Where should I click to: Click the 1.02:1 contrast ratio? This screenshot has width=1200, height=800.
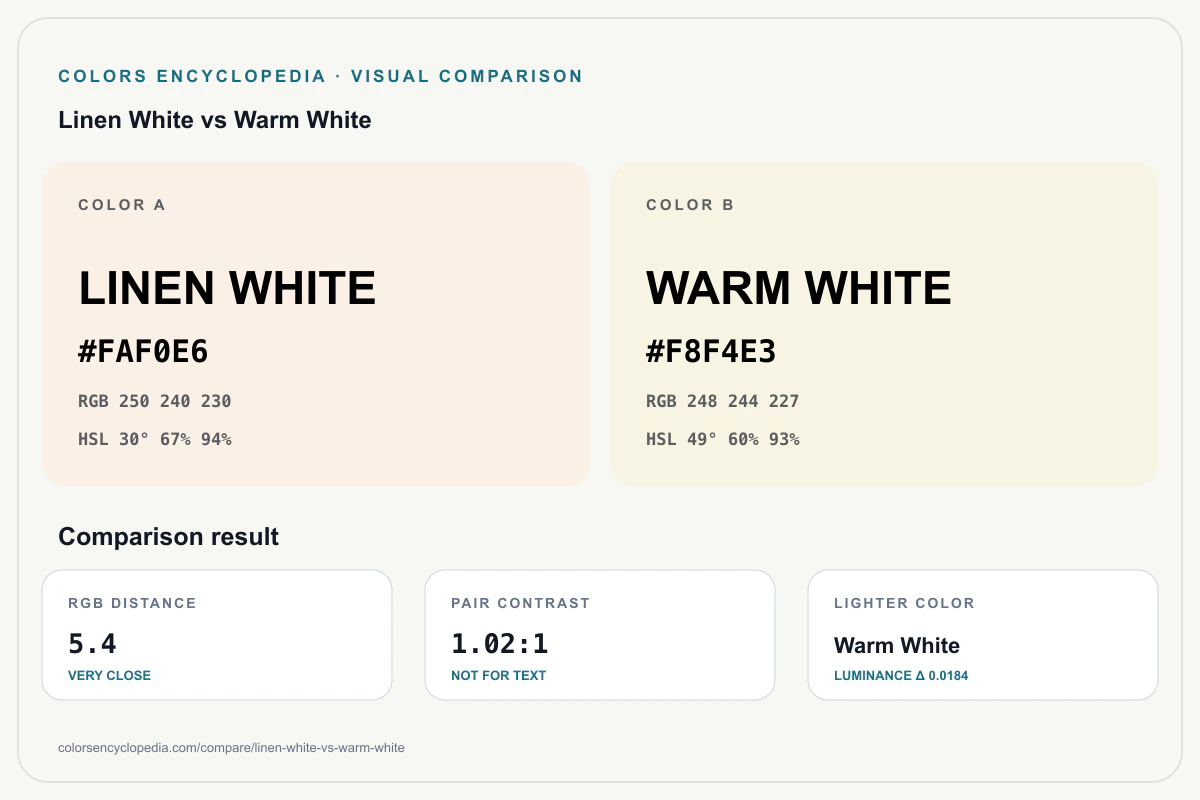coord(500,644)
